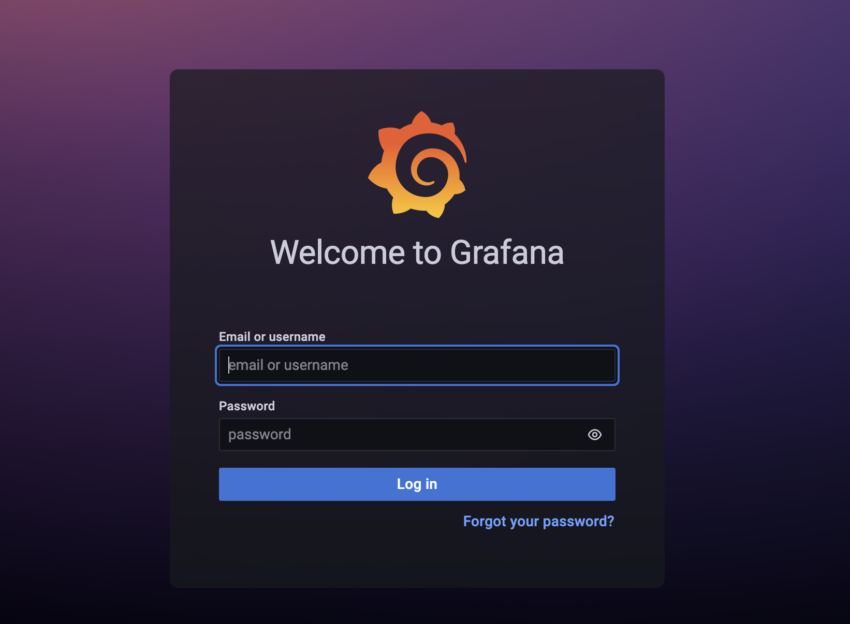Screen dimensions: 850x624
Task: Show typed password using eye icon
Action: click(595, 434)
